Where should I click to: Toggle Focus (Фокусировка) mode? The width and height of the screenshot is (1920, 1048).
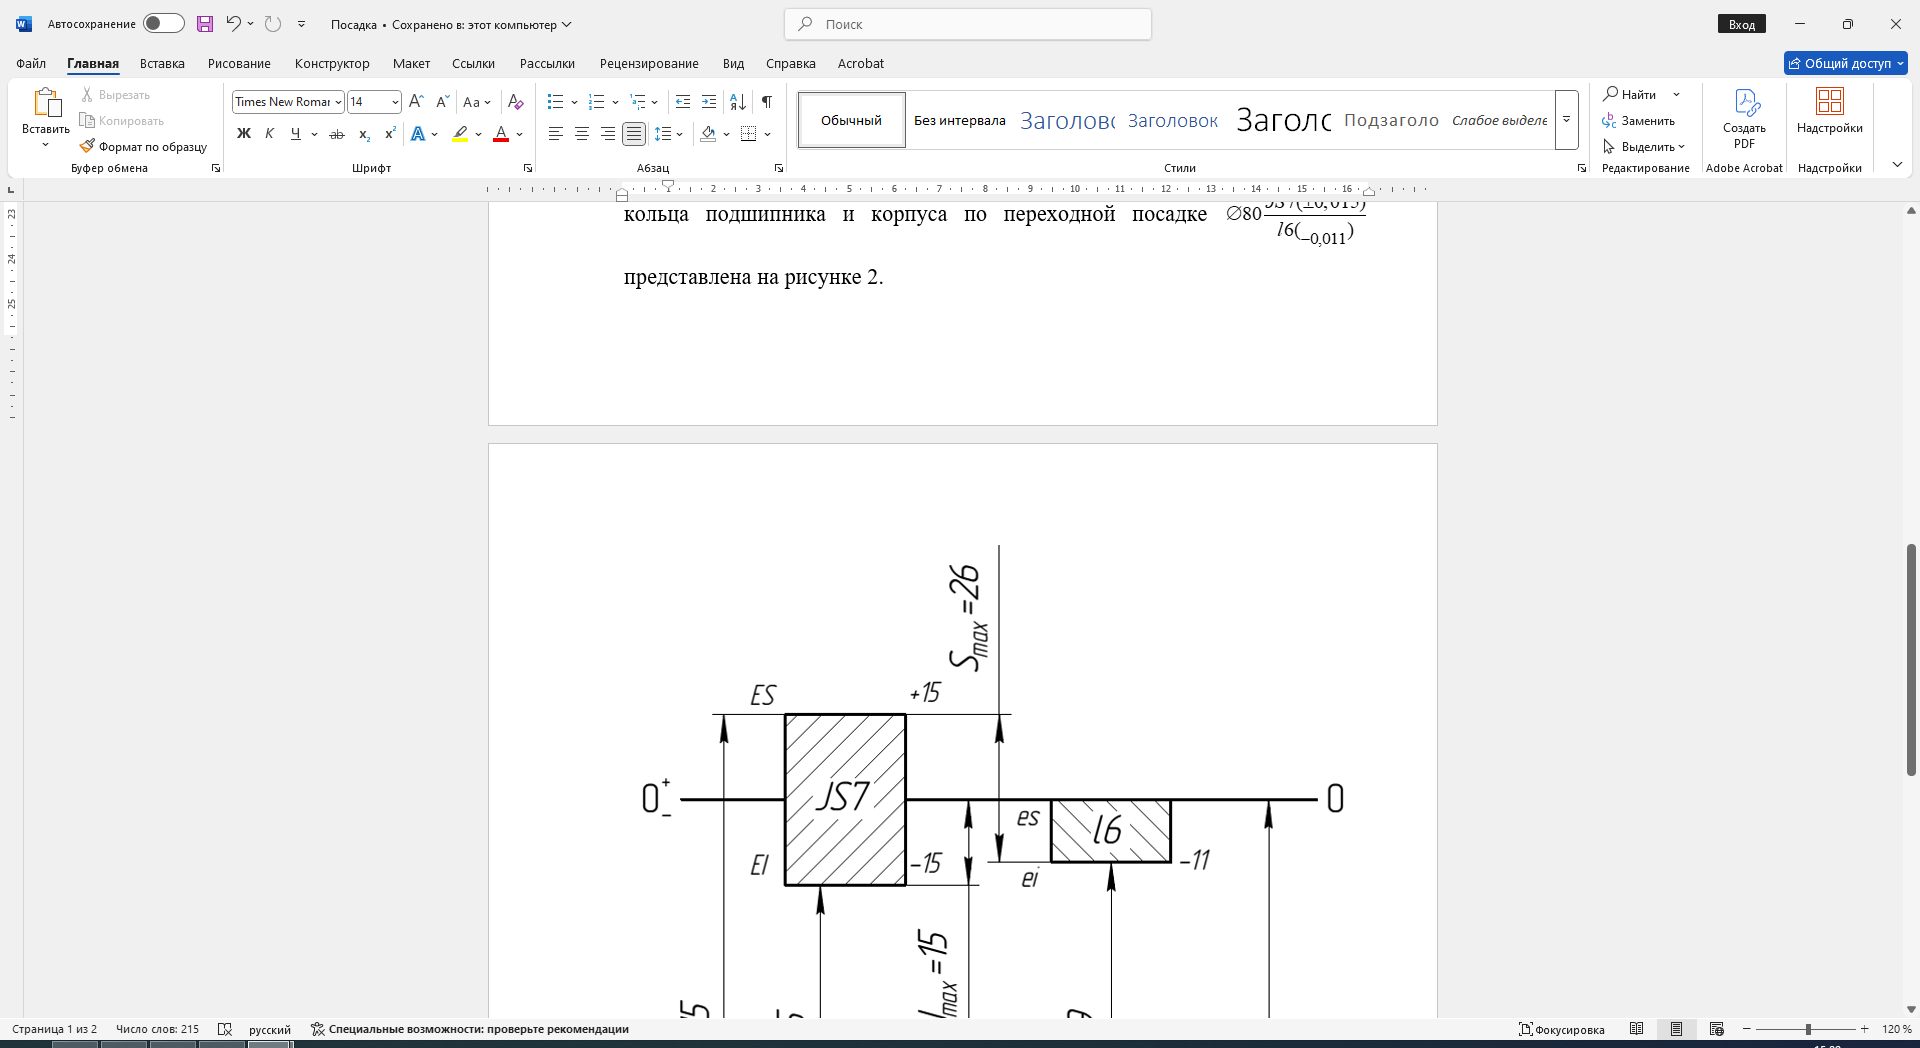tap(1562, 1029)
